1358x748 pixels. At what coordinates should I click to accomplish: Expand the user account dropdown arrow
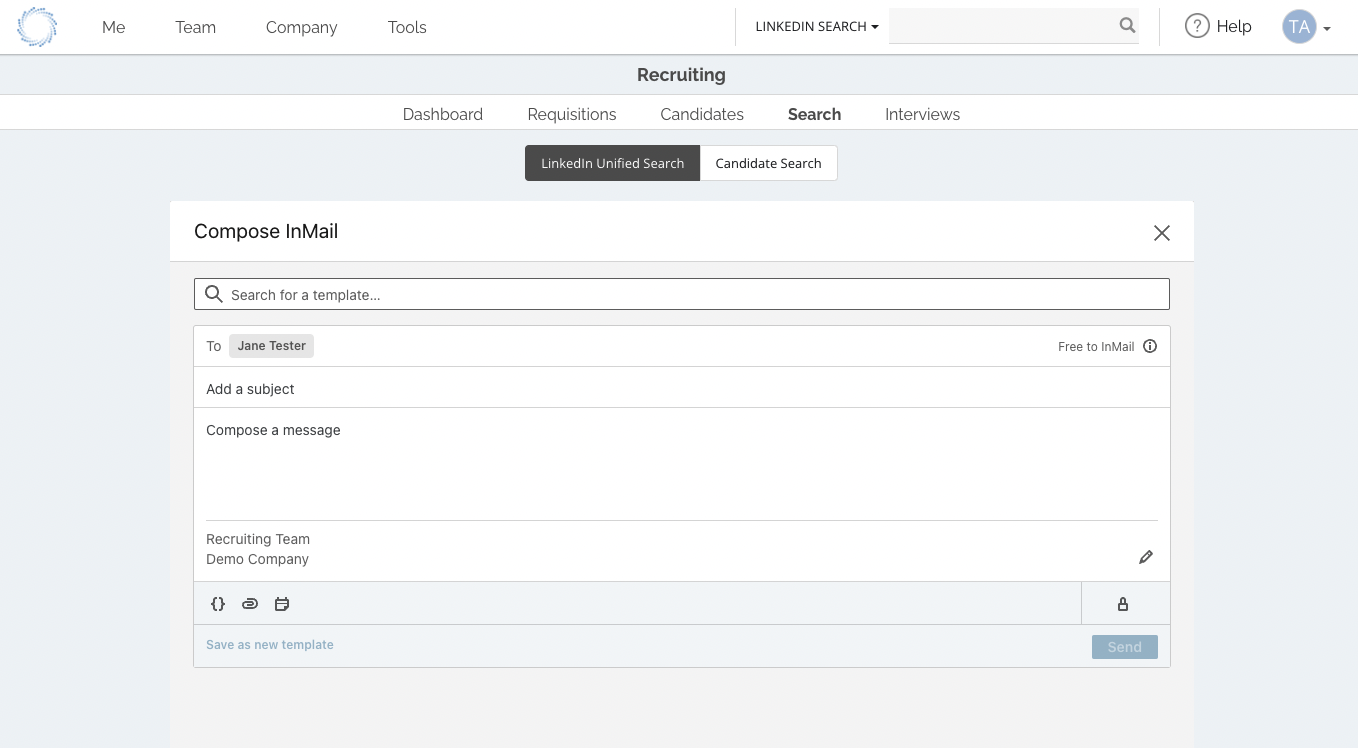tap(1327, 29)
